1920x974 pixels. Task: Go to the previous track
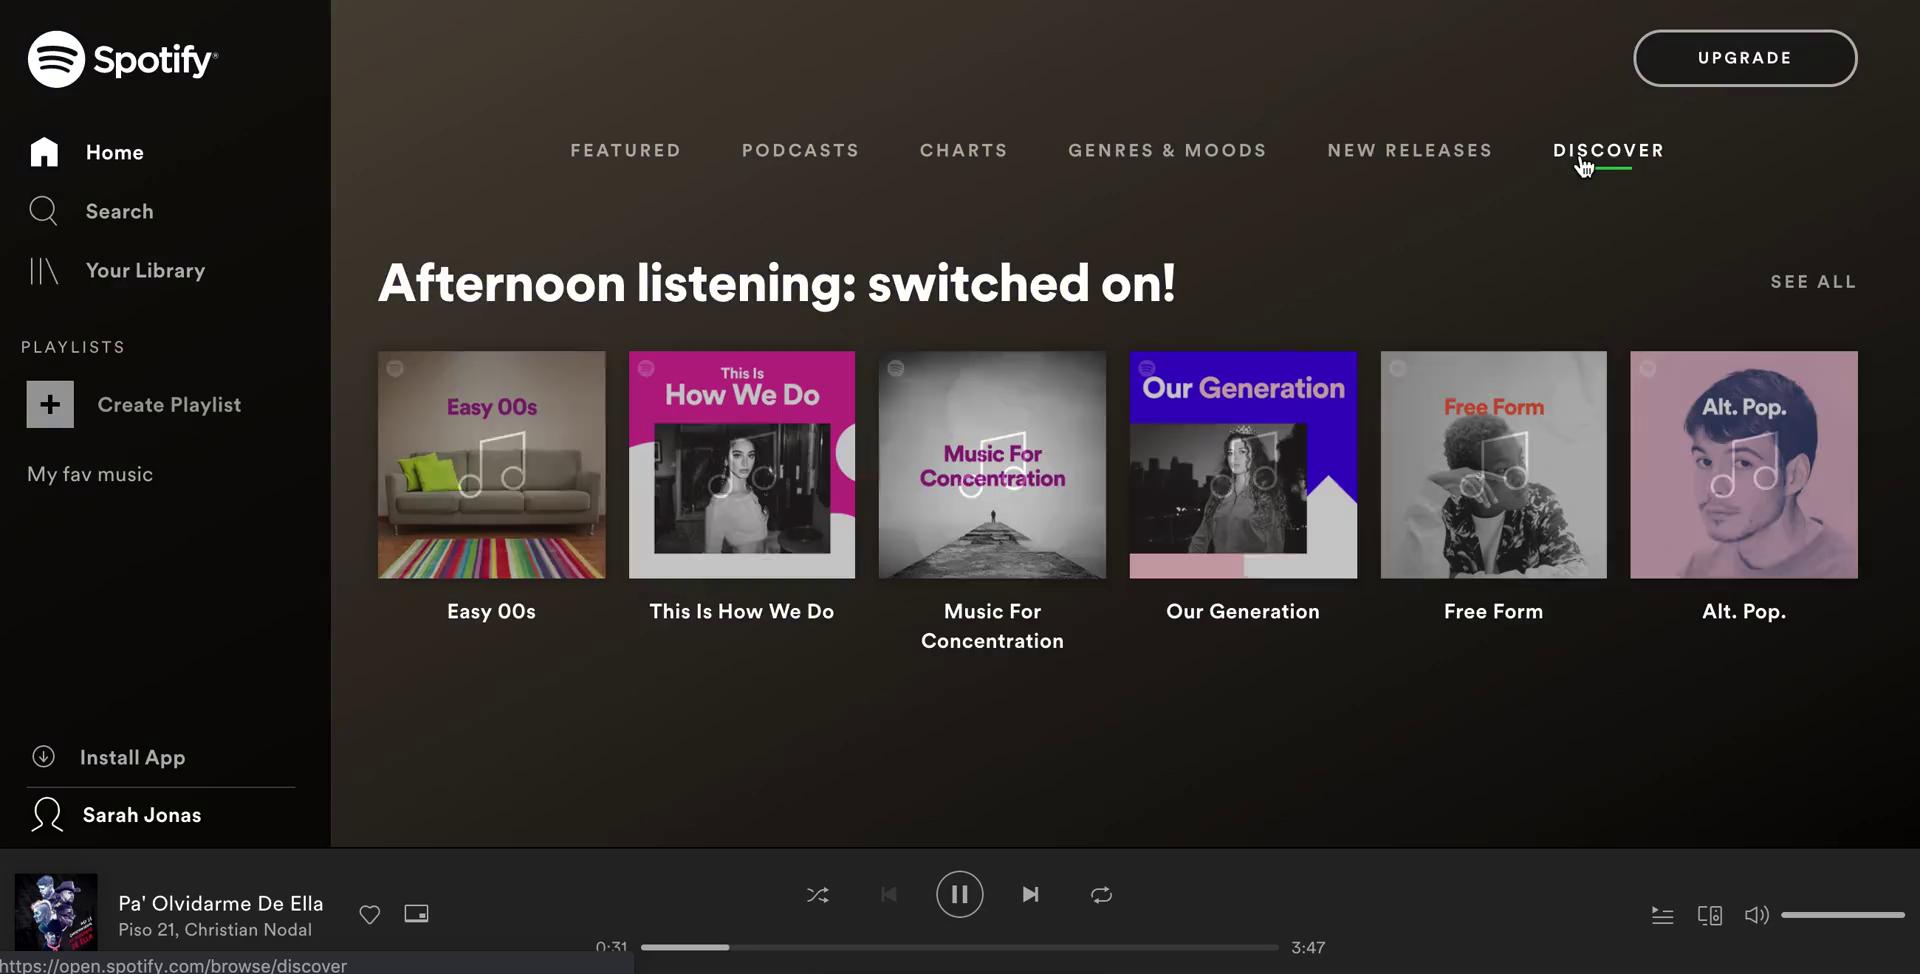pyautogui.click(x=889, y=895)
